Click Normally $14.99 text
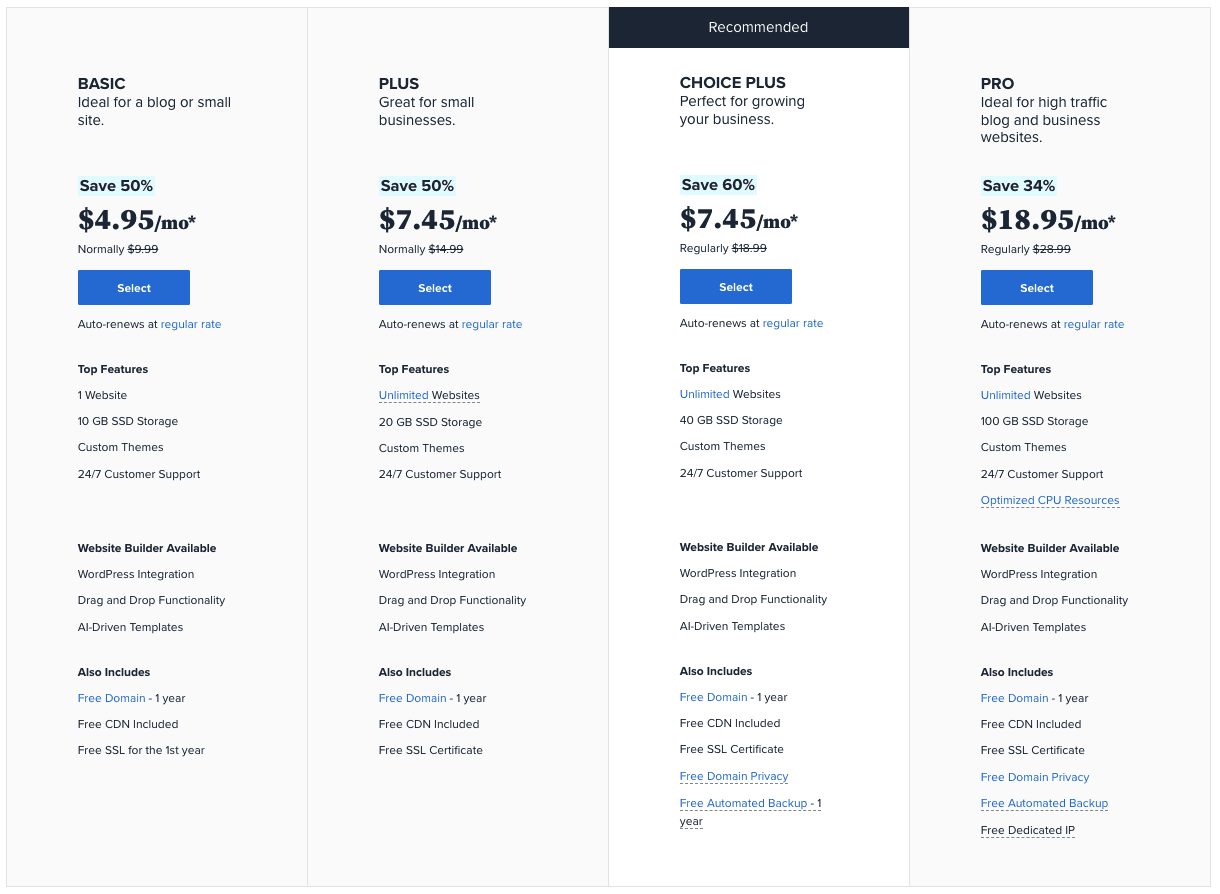Screen dimensions: 1220x894 pos(421,249)
